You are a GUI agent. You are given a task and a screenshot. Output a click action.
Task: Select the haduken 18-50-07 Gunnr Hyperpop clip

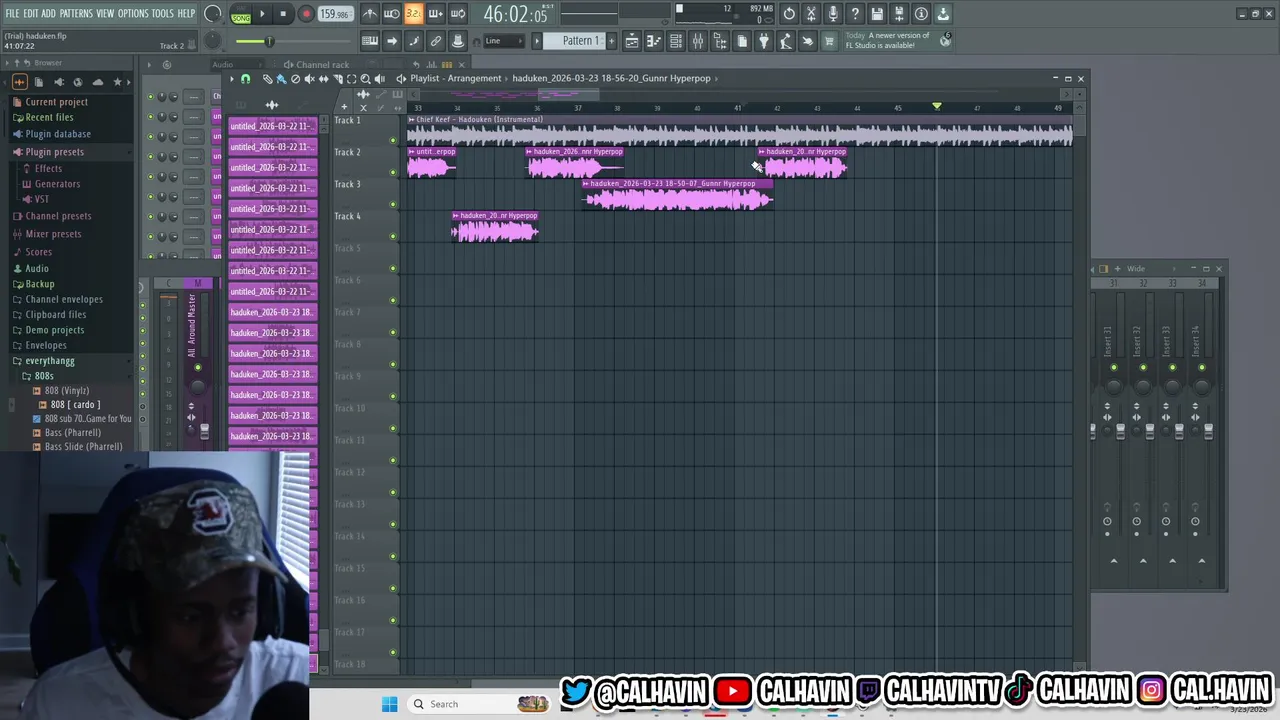coord(677,195)
